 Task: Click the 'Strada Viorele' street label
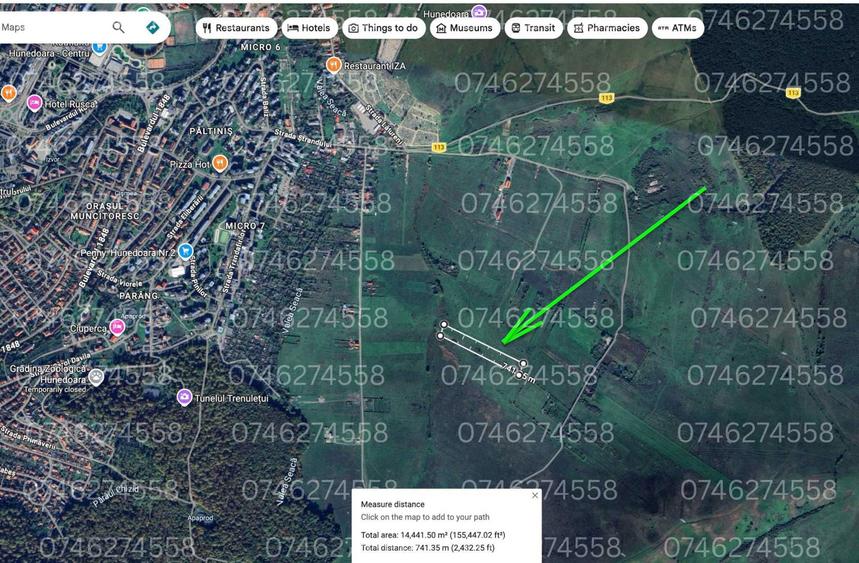click(x=119, y=279)
